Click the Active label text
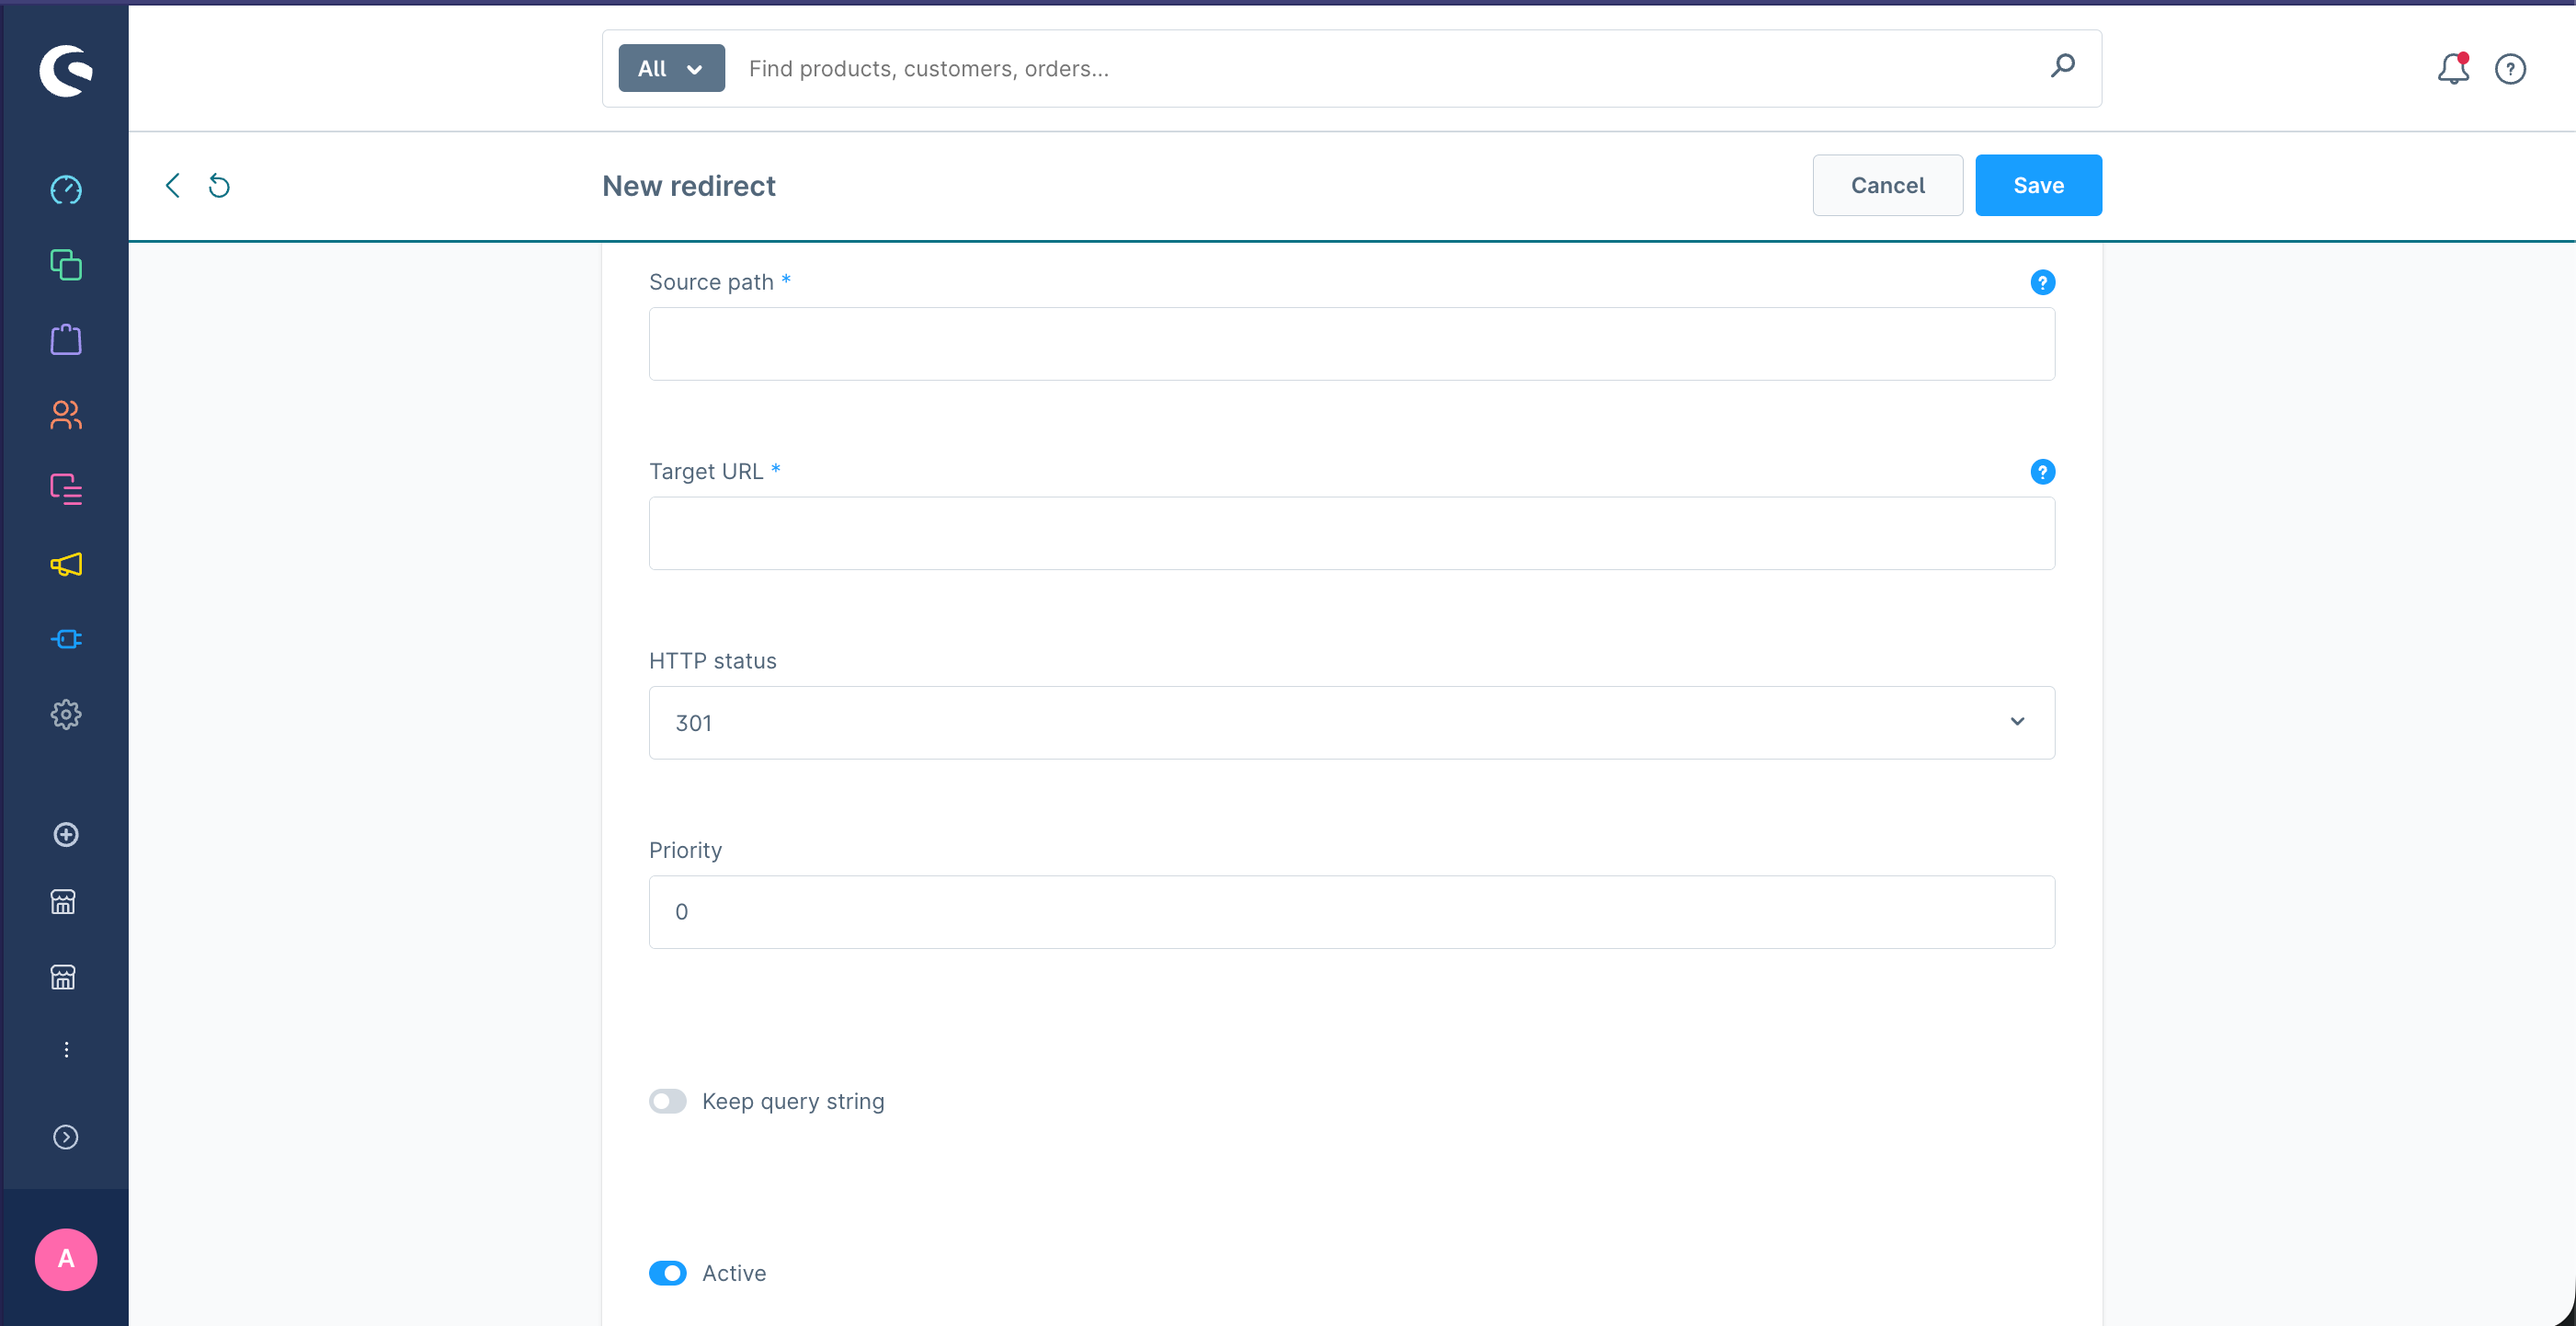This screenshot has height=1326, width=2576. [x=734, y=1273]
